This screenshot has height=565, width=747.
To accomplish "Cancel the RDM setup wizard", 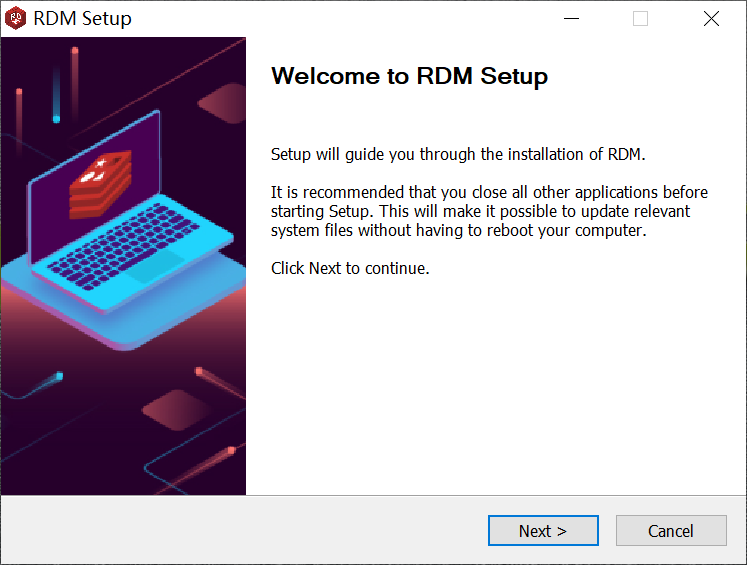I will [671, 531].
